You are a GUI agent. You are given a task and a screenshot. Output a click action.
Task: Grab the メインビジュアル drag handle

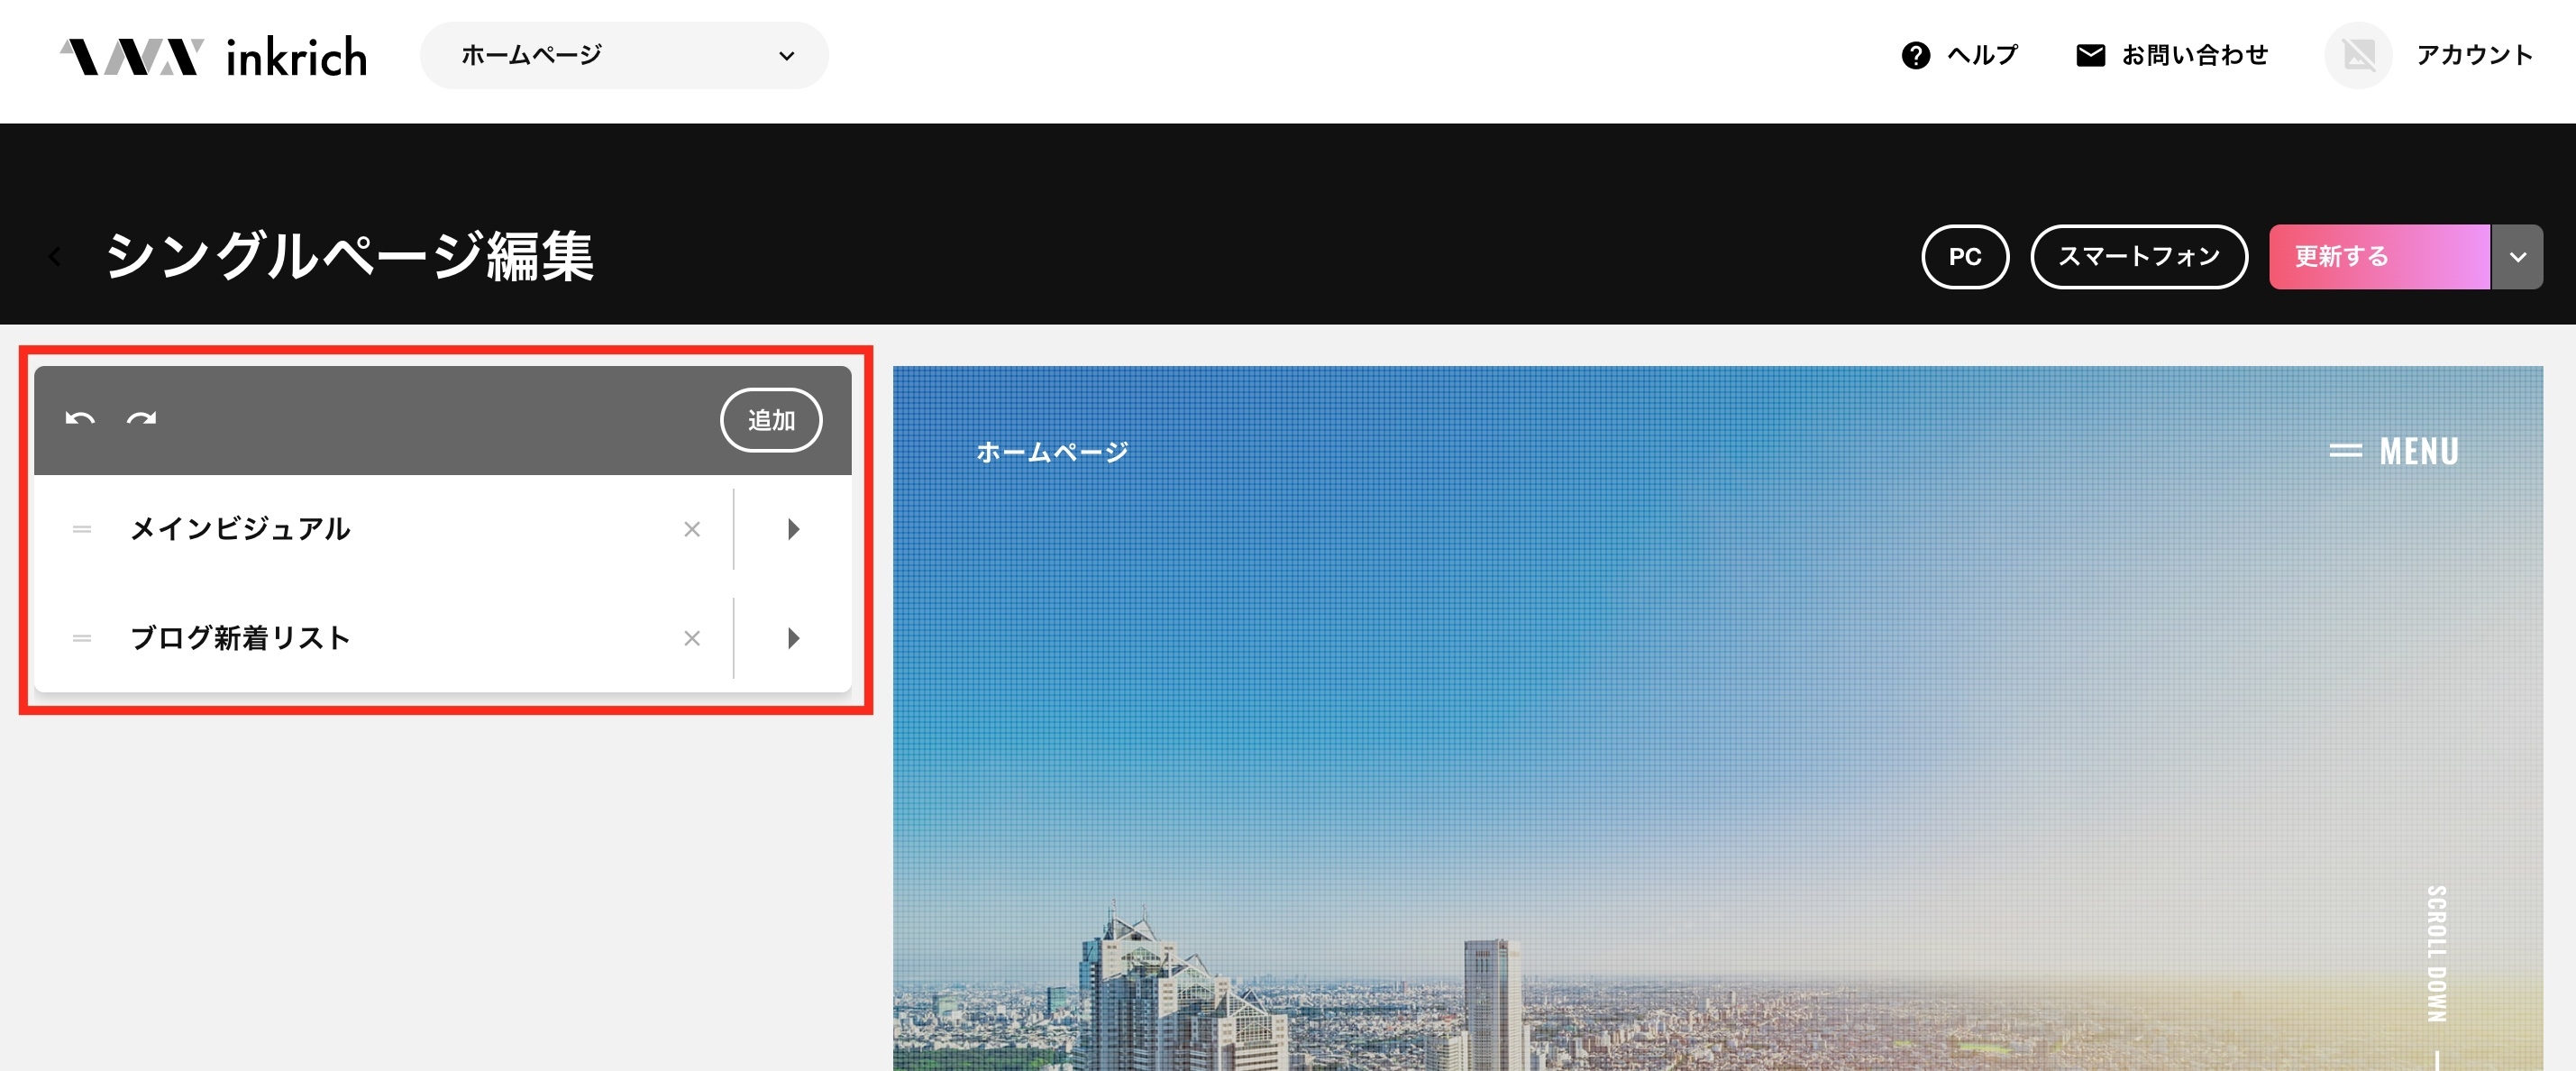pos(82,529)
